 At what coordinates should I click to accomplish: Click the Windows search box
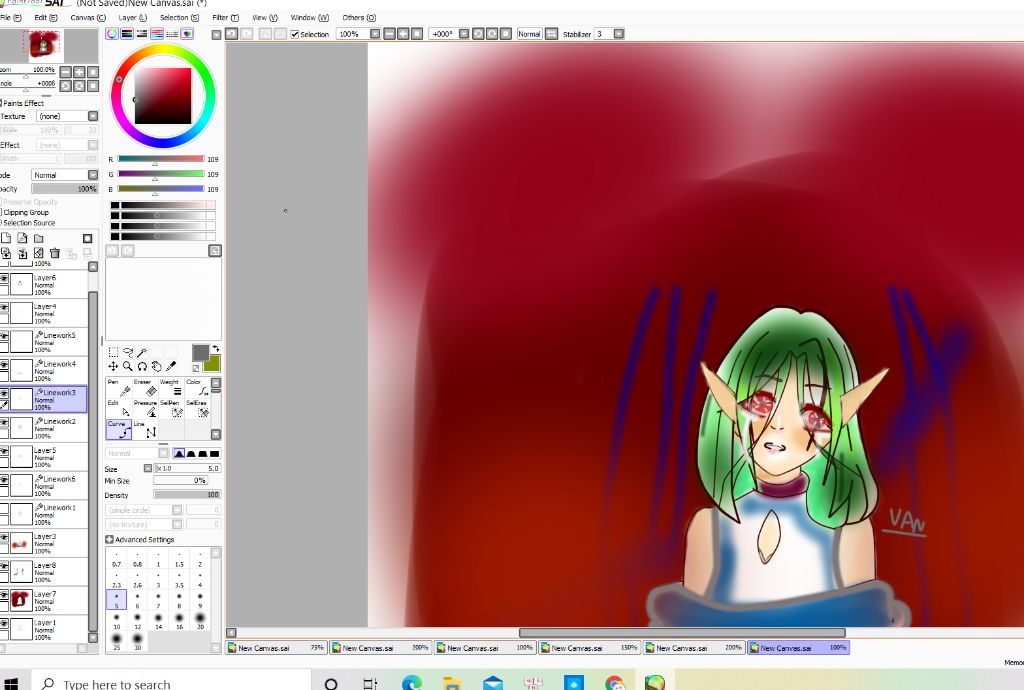[170, 683]
